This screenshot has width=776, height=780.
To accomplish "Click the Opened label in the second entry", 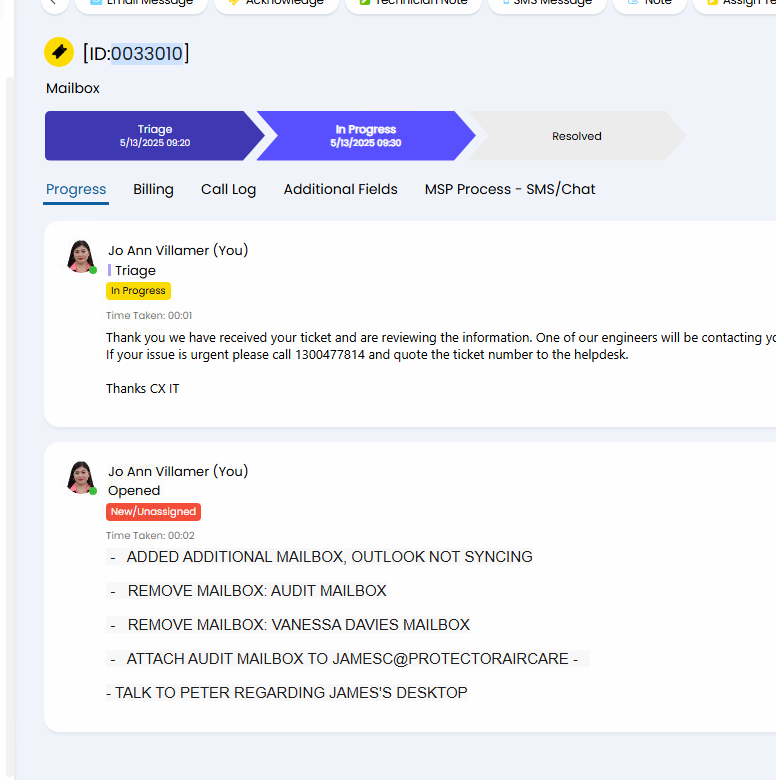I will point(134,490).
